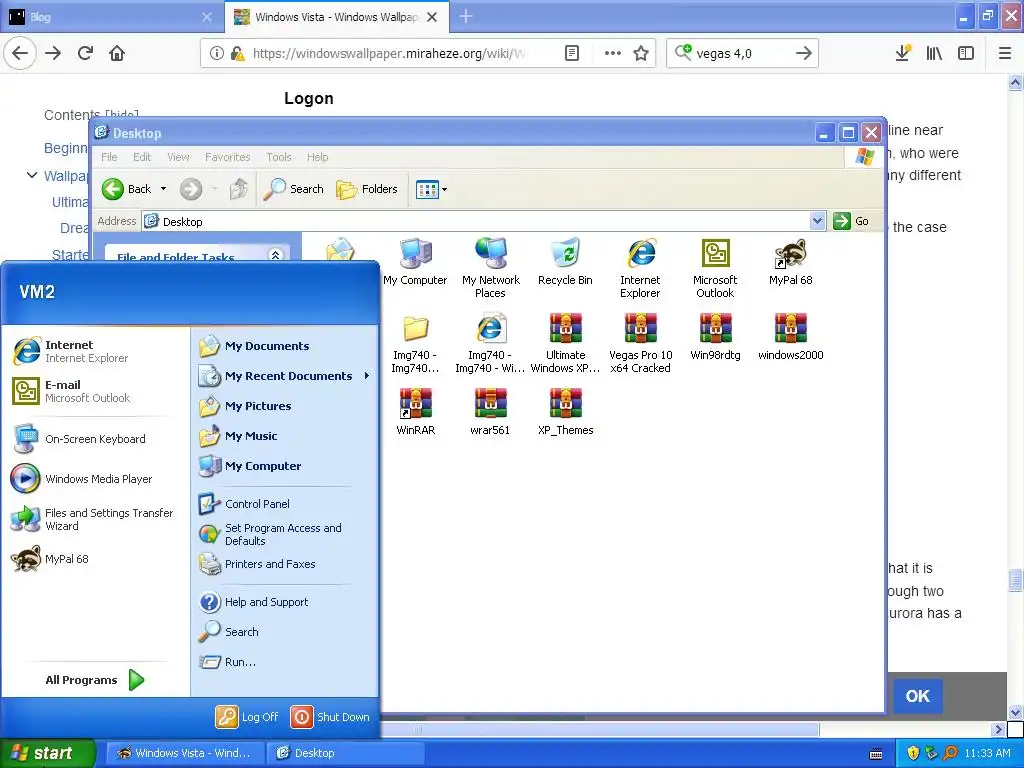Open Back history dropdown arrow
This screenshot has width=1024, height=768.
(163, 189)
